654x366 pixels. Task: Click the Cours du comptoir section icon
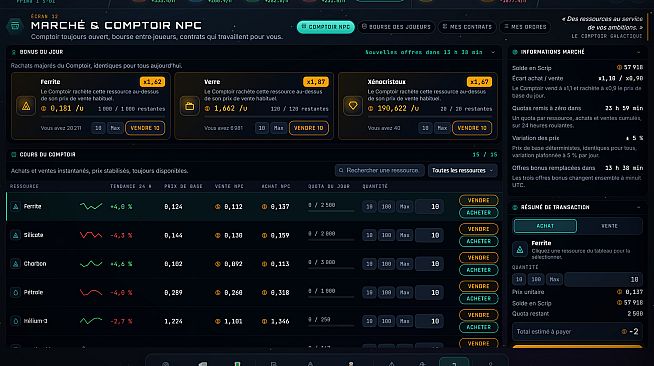pos(13,155)
